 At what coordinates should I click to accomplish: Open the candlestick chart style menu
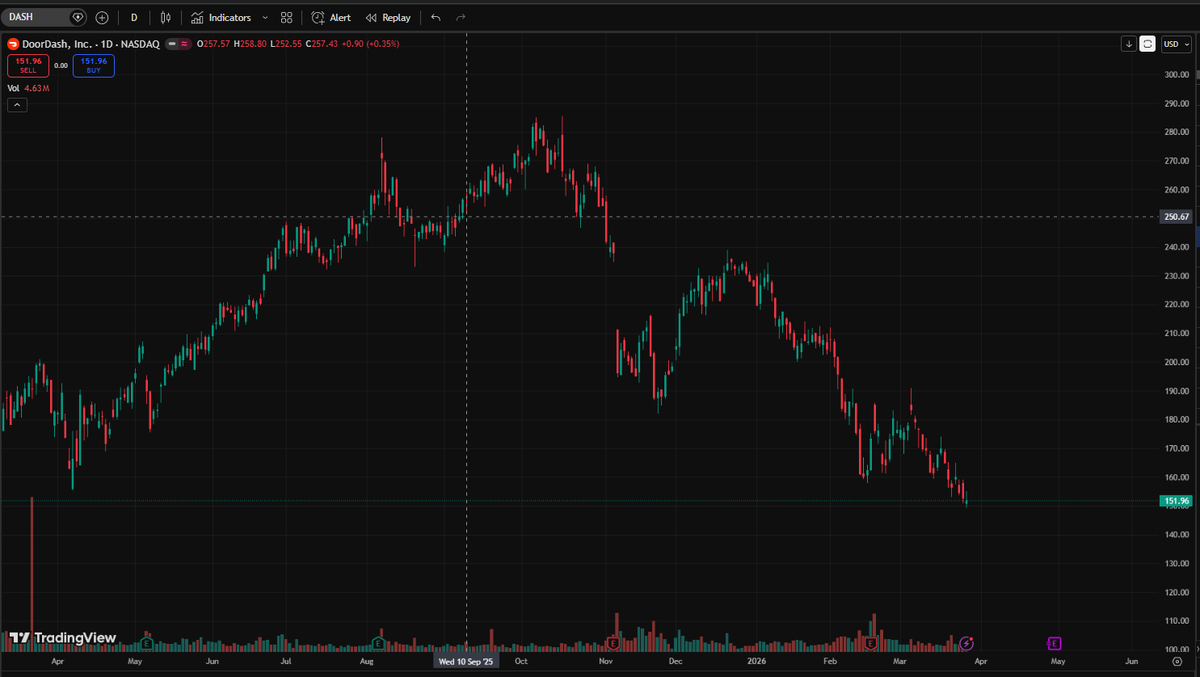pos(165,17)
